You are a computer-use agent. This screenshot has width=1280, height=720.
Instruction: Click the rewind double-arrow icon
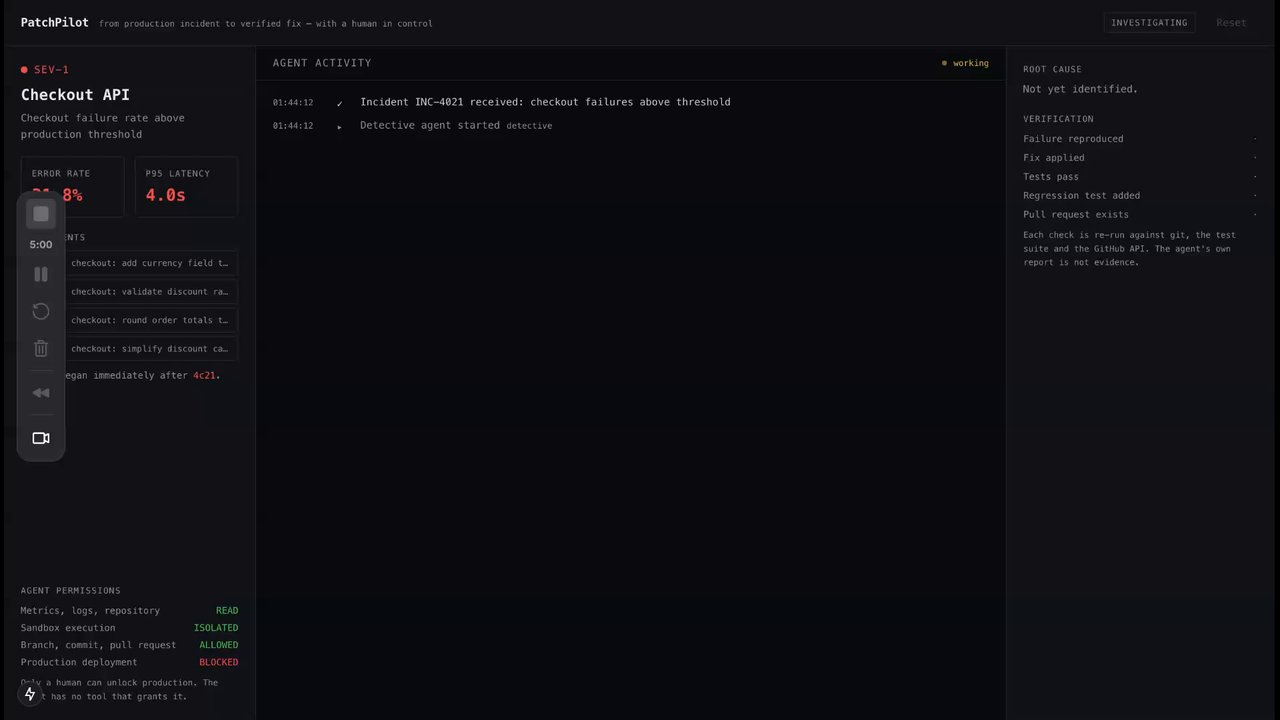(x=41, y=393)
